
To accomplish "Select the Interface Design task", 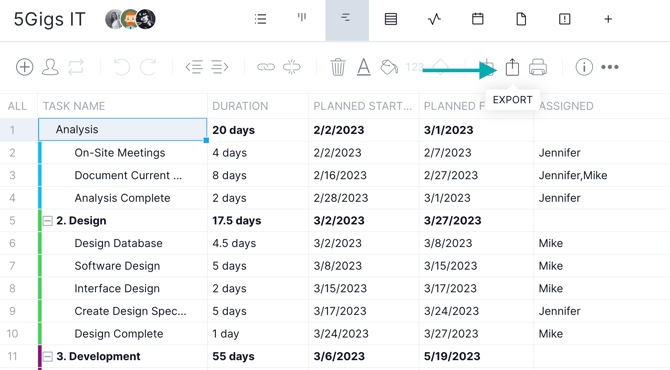I will 117,288.
